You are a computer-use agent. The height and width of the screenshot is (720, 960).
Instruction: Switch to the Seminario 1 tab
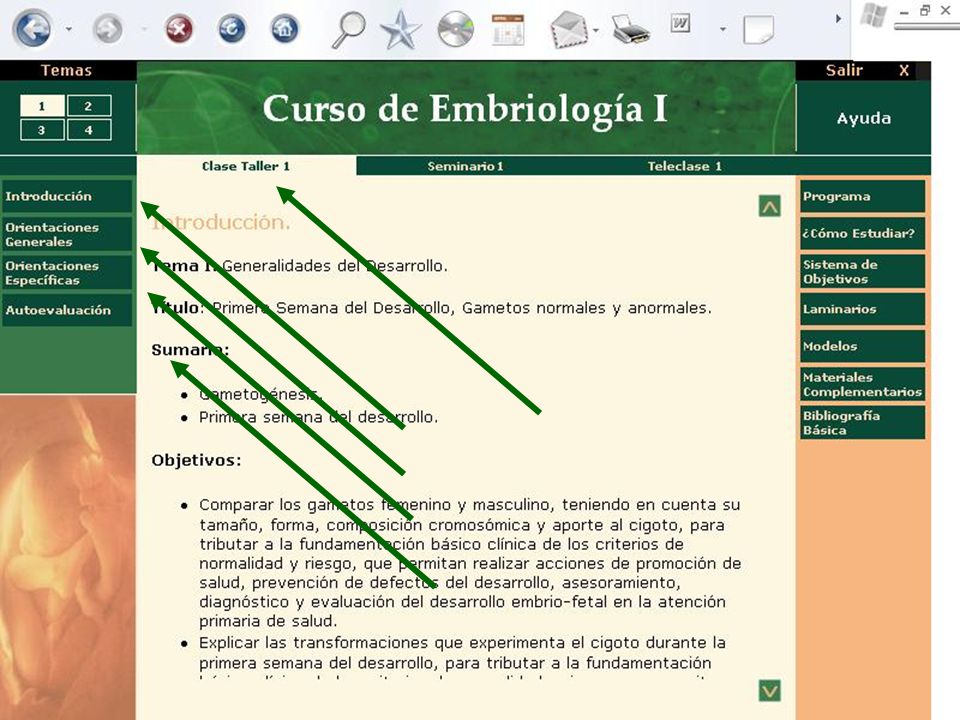465,166
